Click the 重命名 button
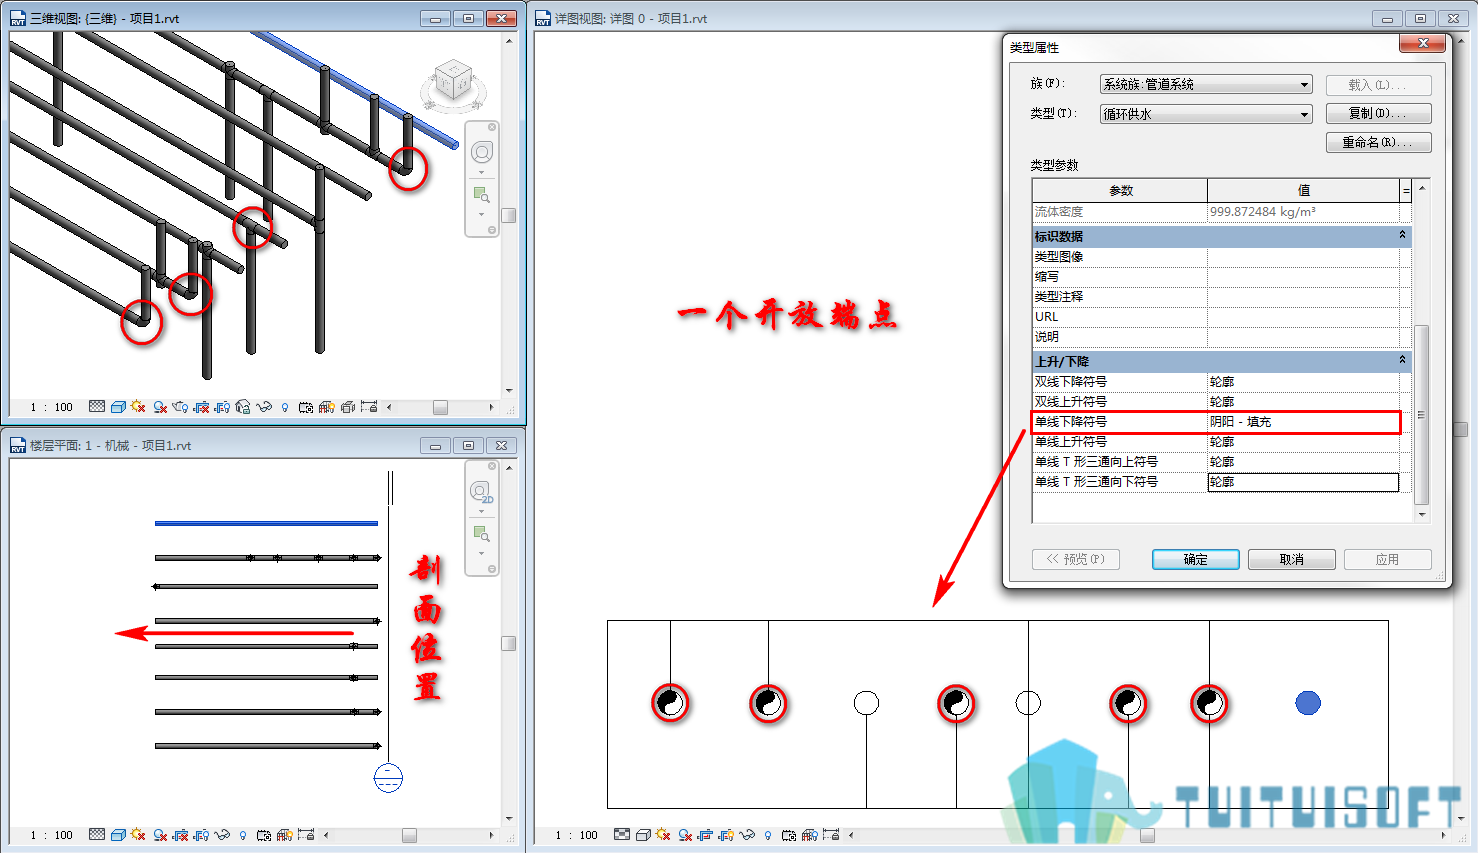The image size is (1478, 853). (x=1378, y=142)
